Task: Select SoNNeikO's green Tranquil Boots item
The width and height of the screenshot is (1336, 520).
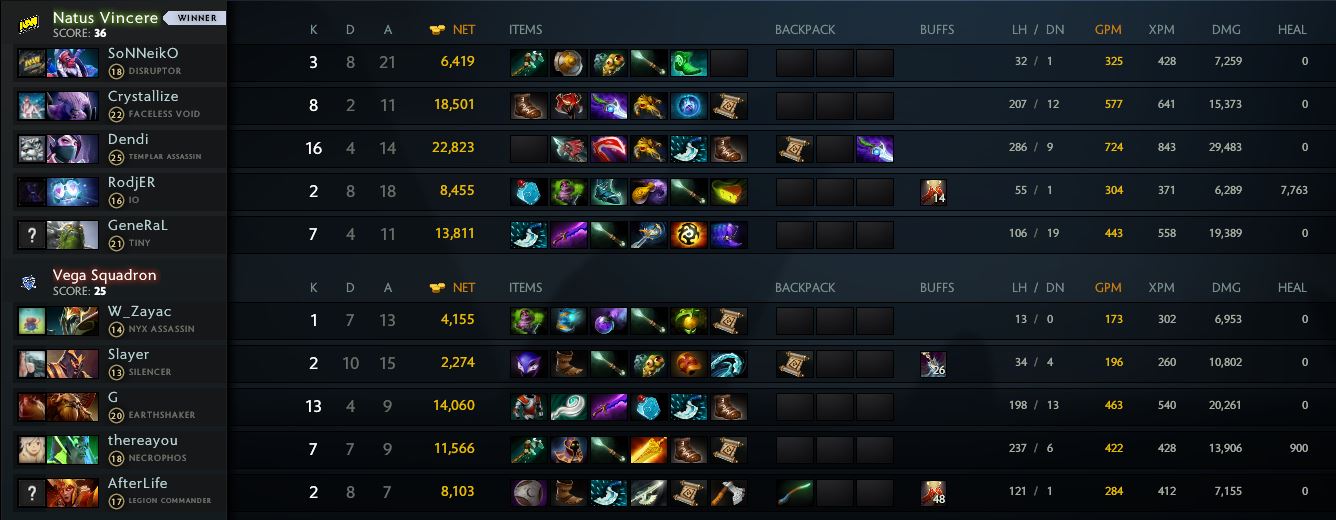Action: click(x=689, y=63)
